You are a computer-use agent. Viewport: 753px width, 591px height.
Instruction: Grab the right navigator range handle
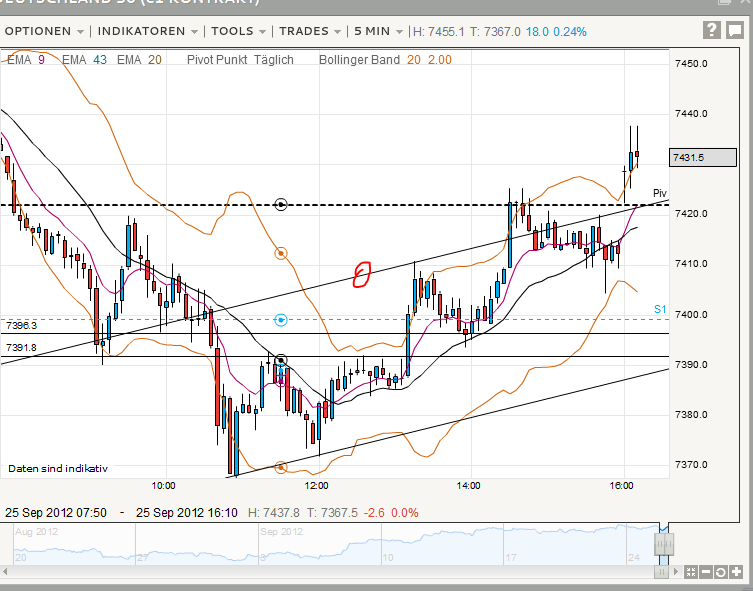pyautogui.click(x=668, y=545)
